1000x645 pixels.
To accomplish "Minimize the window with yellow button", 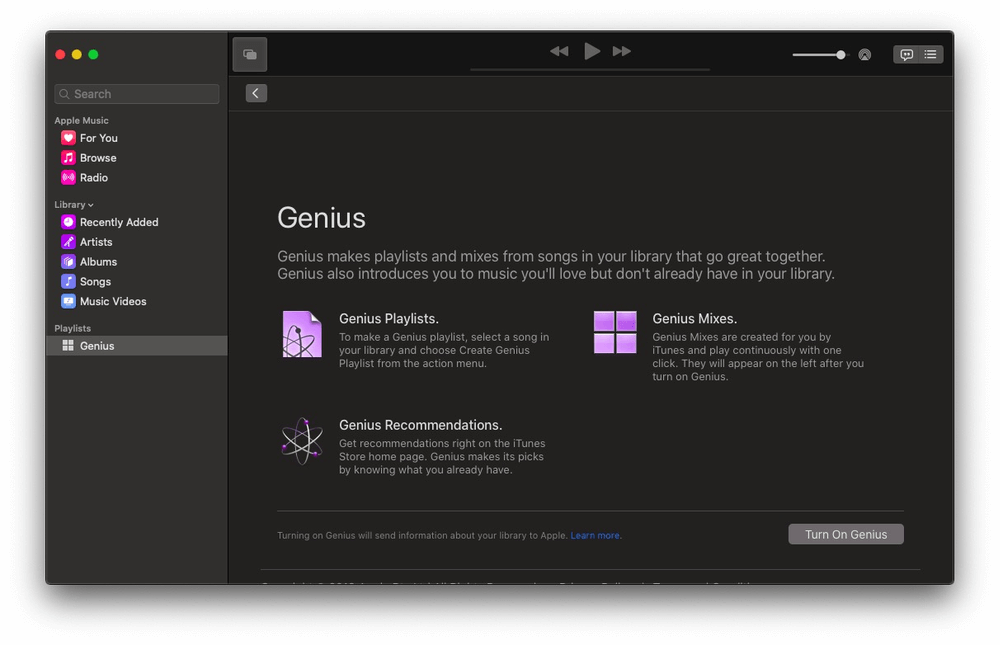I will pyautogui.click(x=77, y=55).
